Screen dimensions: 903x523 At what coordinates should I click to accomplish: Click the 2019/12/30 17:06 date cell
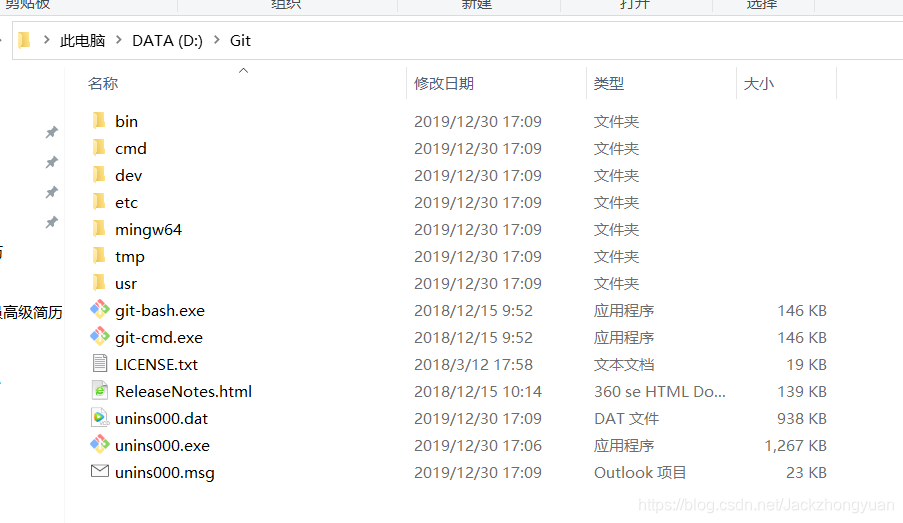coord(478,446)
